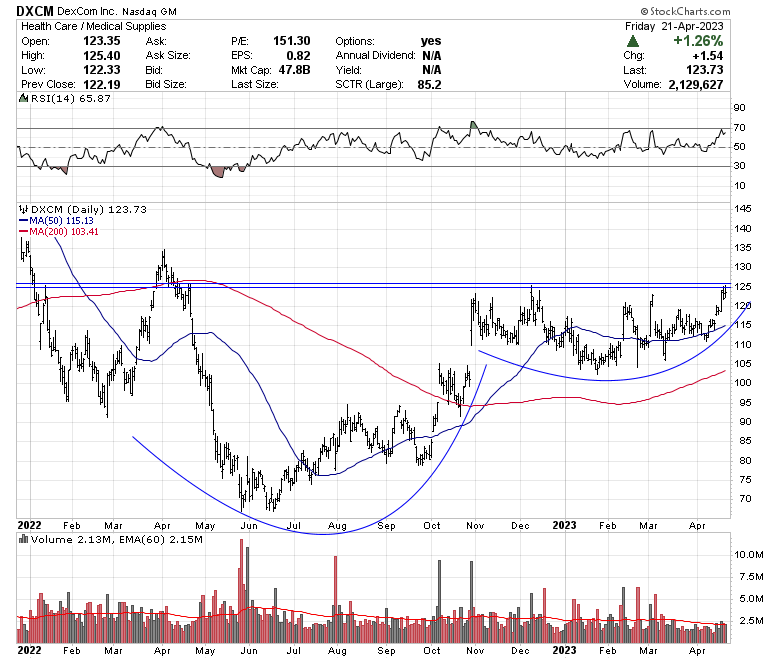The height and width of the screenshot is (659, 780).
Task: Click the 10.0M volume scale label
Action: (x=749, y=555)
